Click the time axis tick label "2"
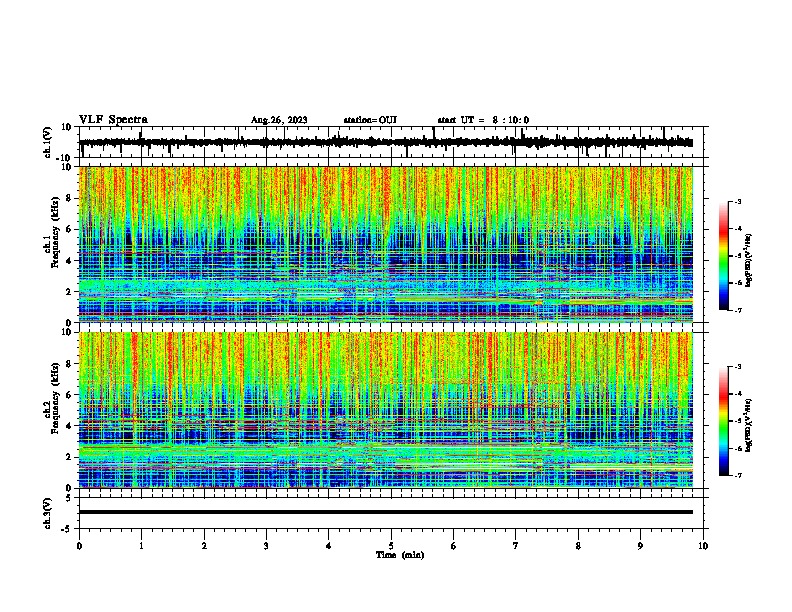The width and height of the screenshot is (792, 612). (204, 546)
